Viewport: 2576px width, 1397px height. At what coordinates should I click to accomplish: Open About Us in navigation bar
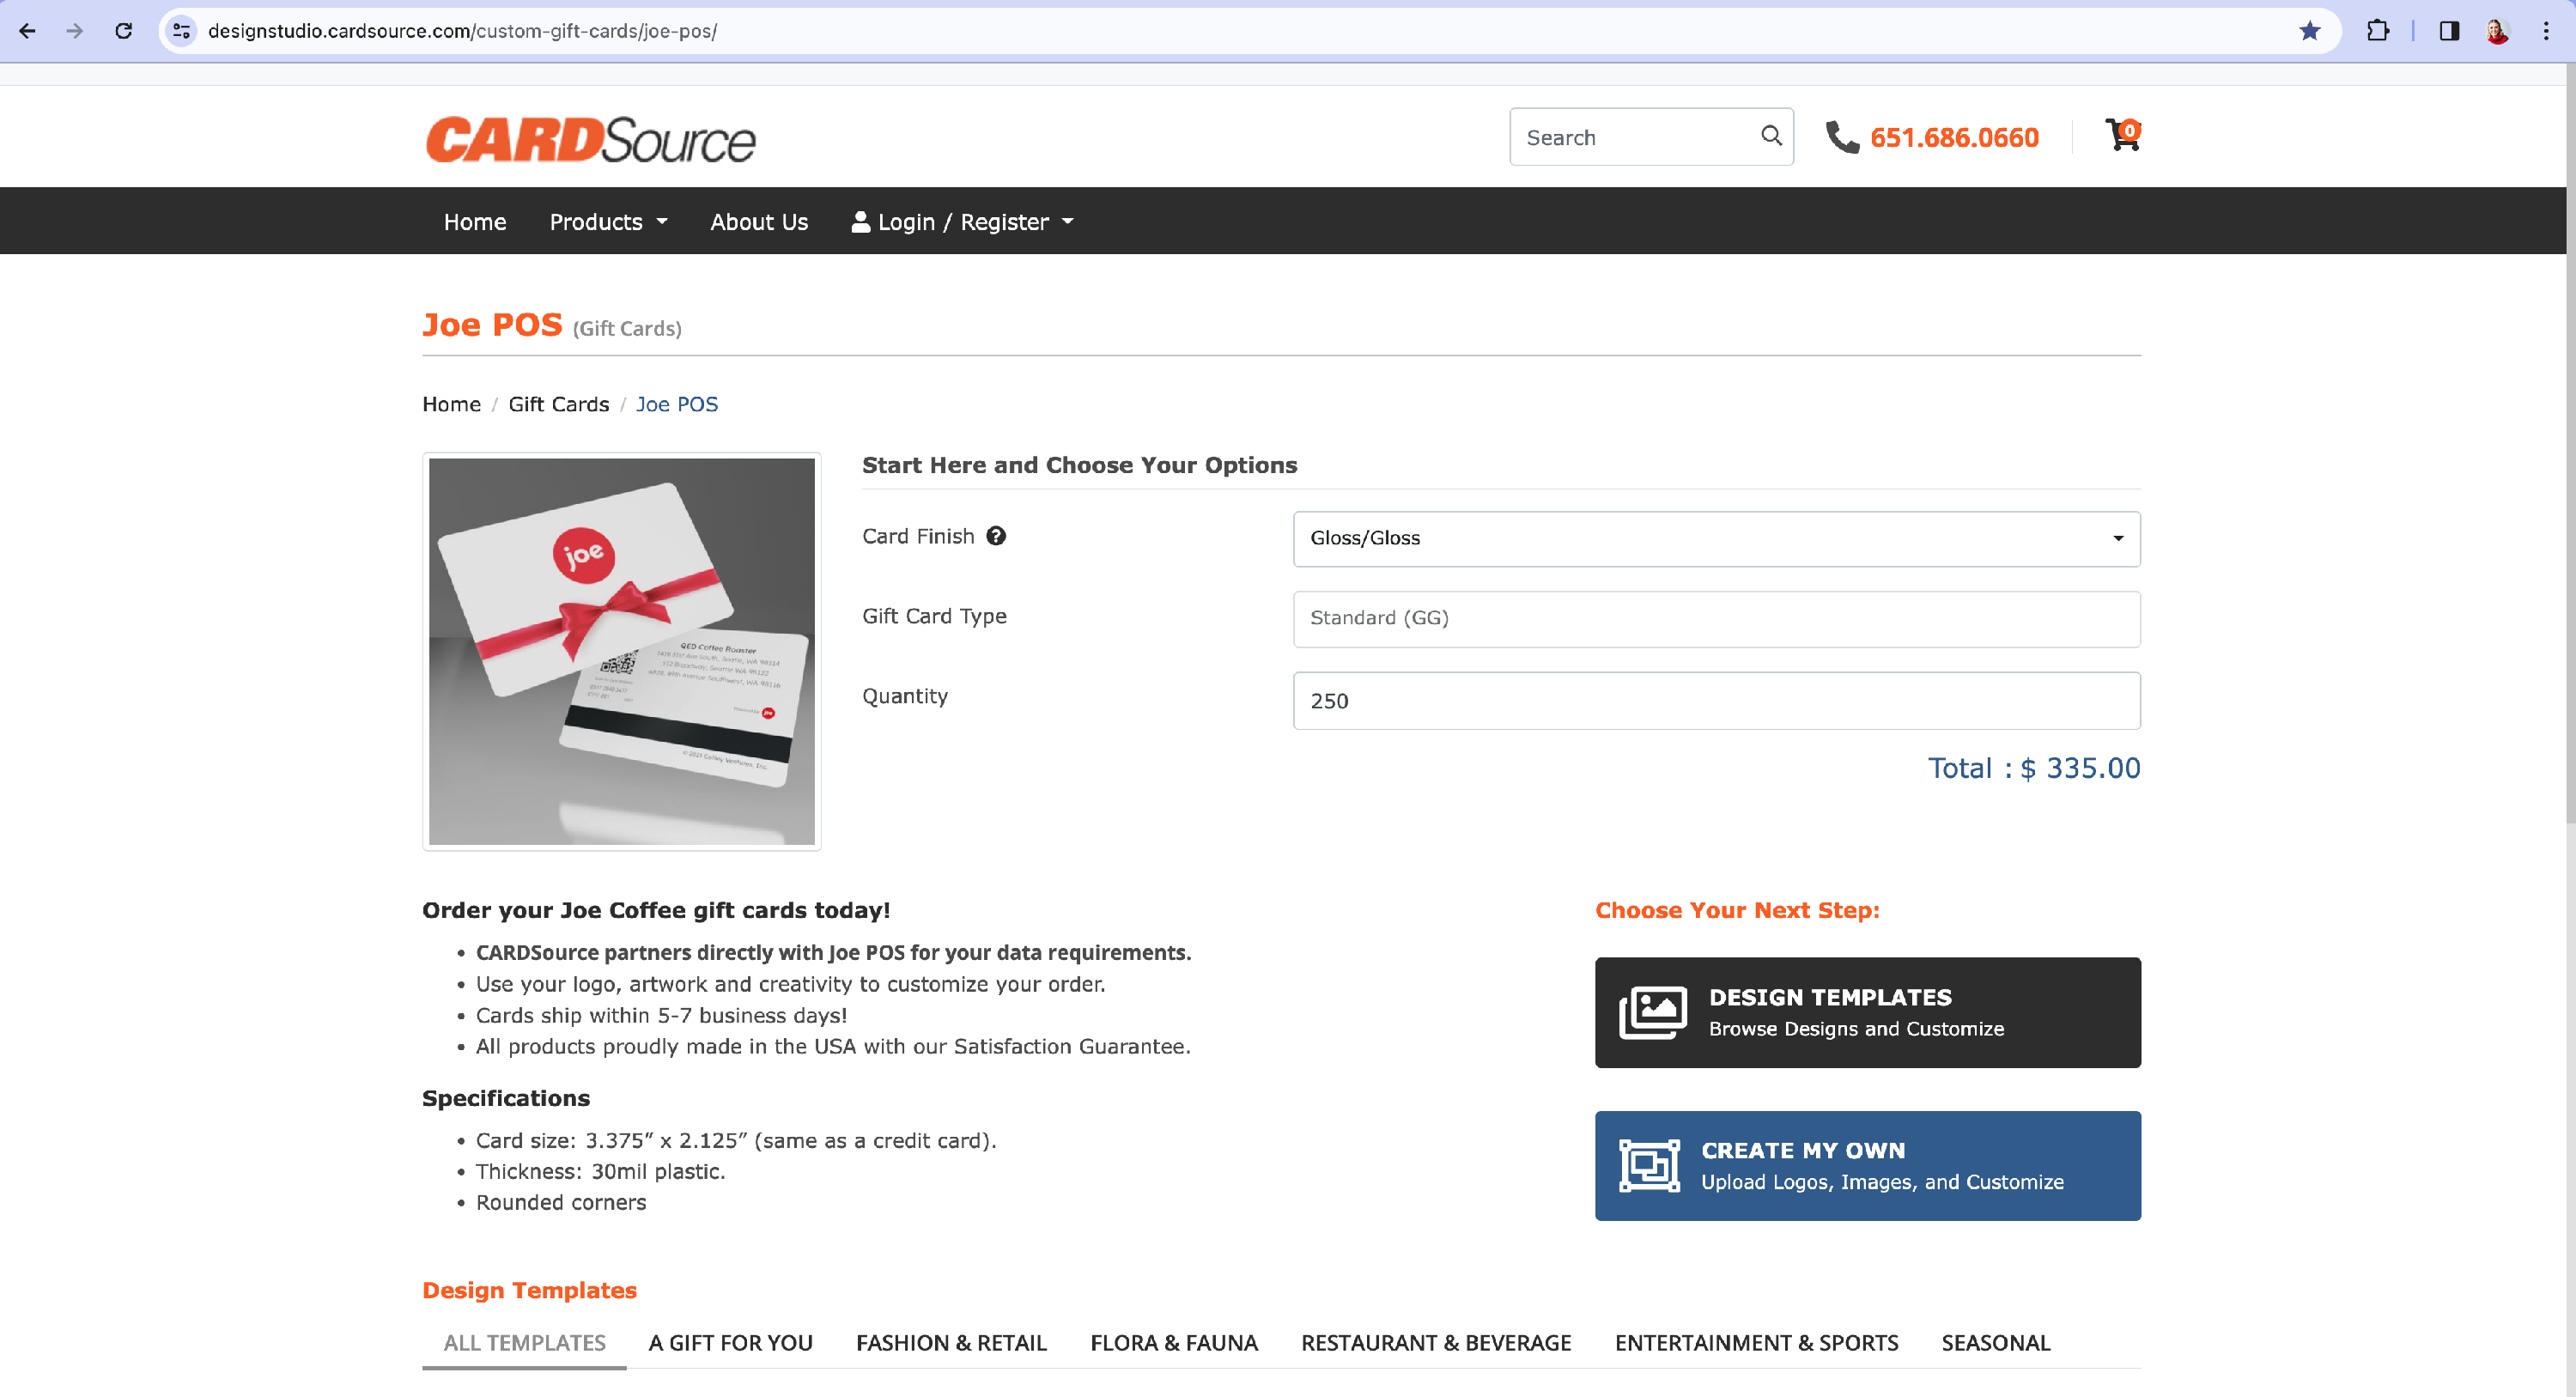tap(759, 221)
